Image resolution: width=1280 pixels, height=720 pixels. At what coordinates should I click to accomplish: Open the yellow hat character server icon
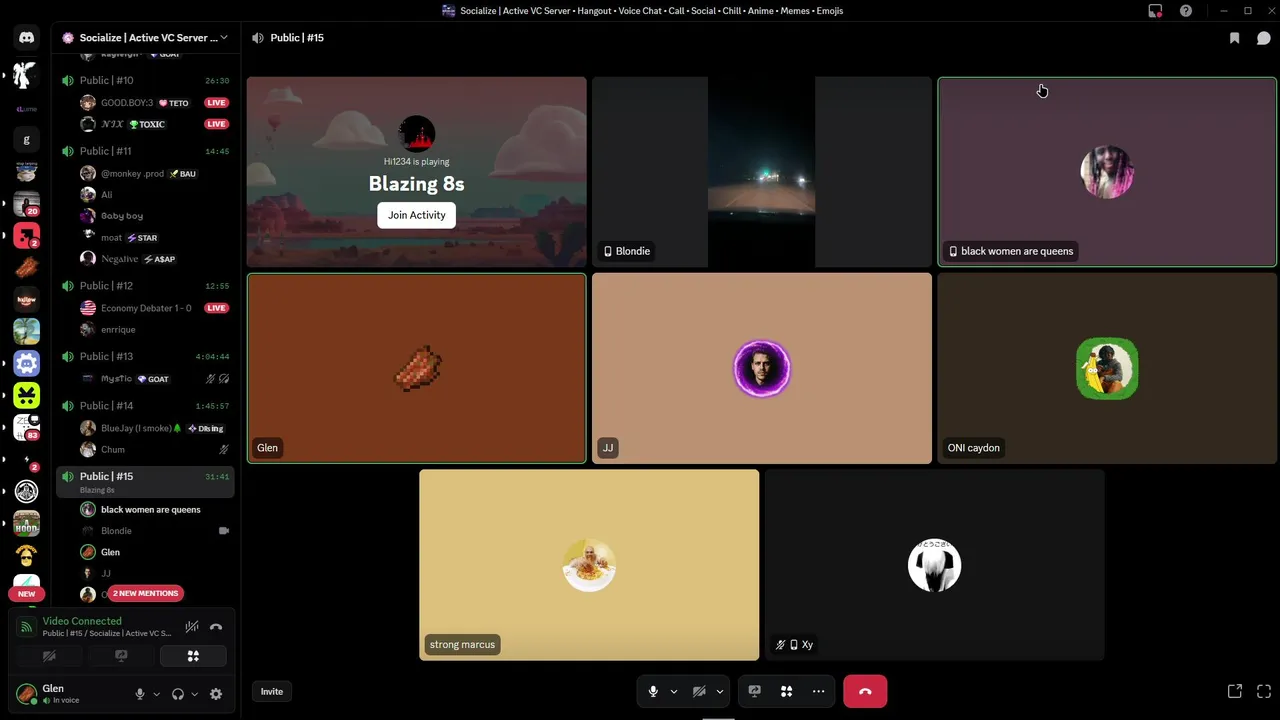click(26, 555)
